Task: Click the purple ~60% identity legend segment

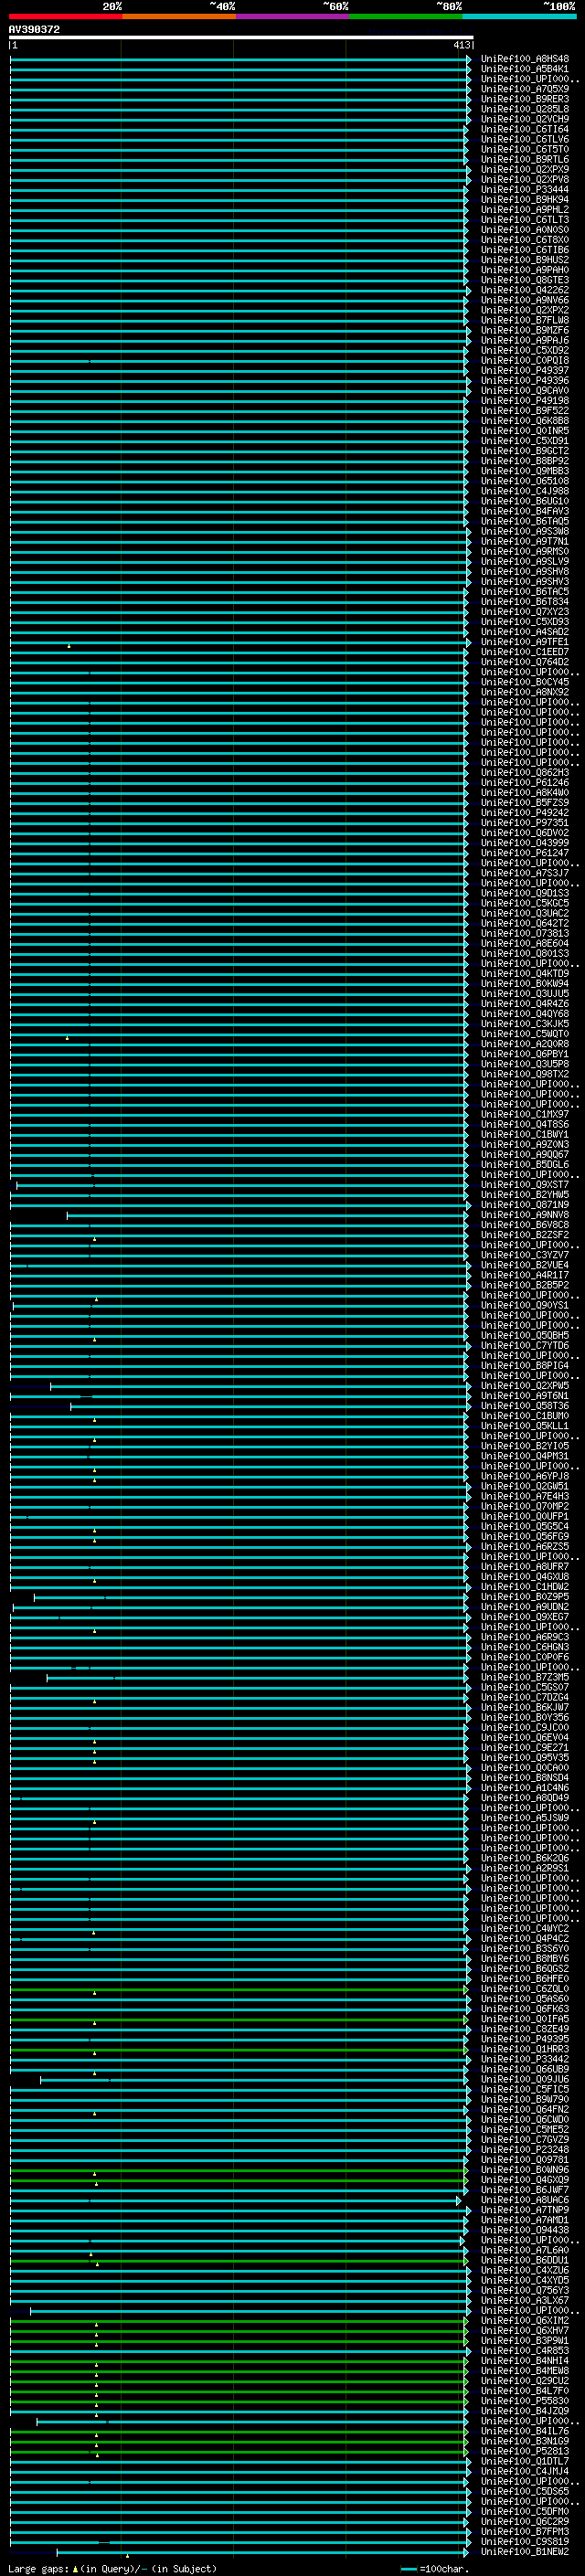Action: 292,16
